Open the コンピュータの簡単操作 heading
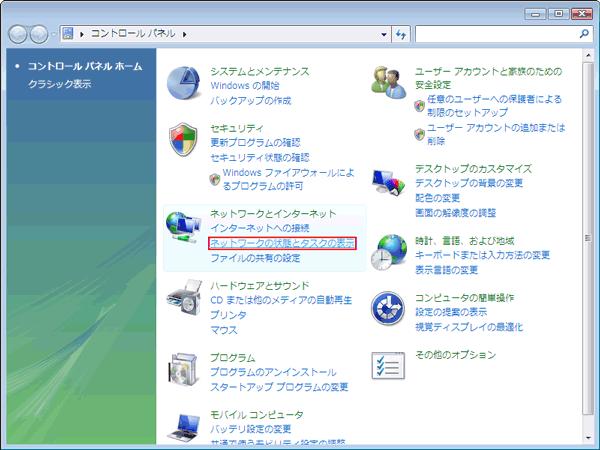The image size is (600, 450). coord(465,298)
